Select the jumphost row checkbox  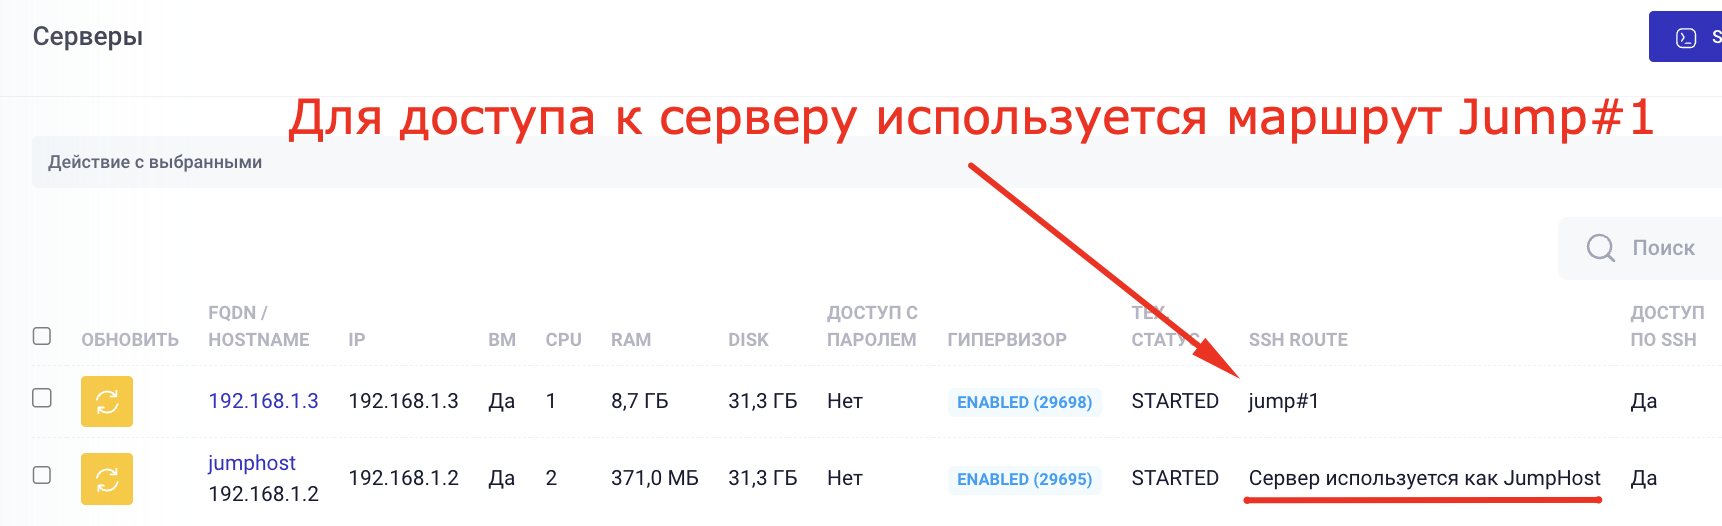coord(42,475)
